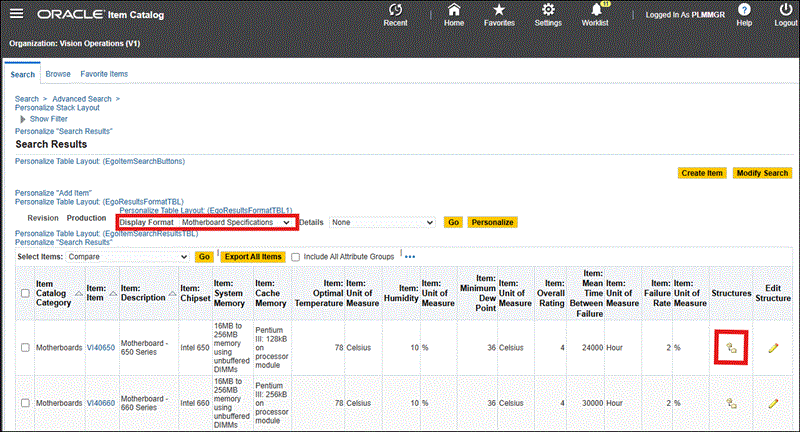Click Go next to Details dropdown
800x432 pixels.
click(453, 223)
